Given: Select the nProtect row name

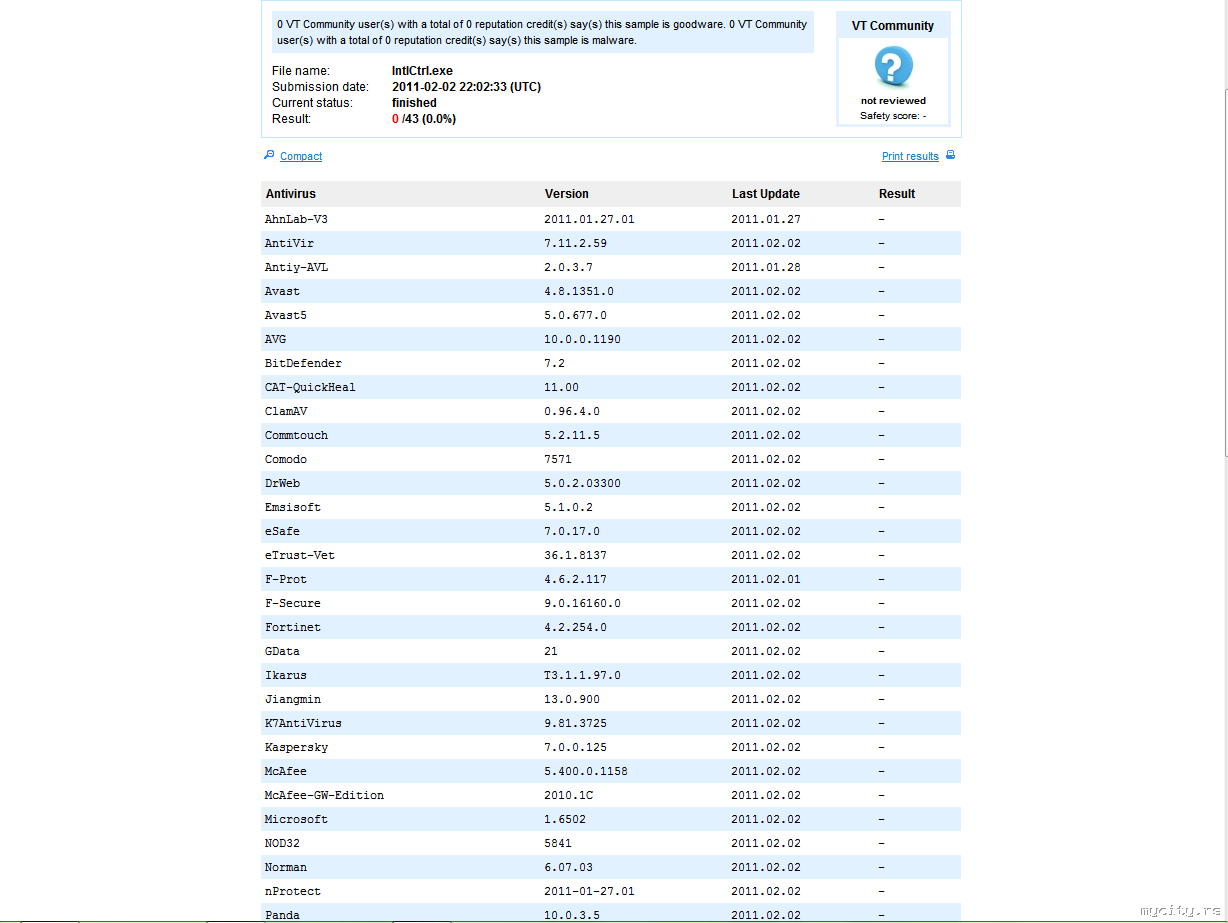Looking at the screenshot, I should (x=293, y=891).
